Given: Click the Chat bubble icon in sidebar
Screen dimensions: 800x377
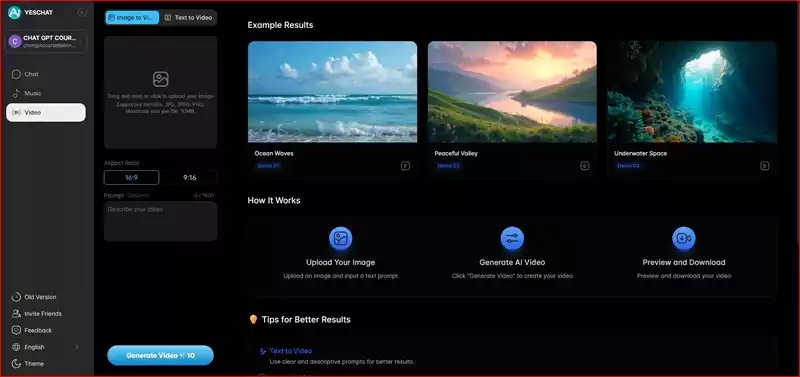Looking at the screenshot, I should (x=16, y=74).
